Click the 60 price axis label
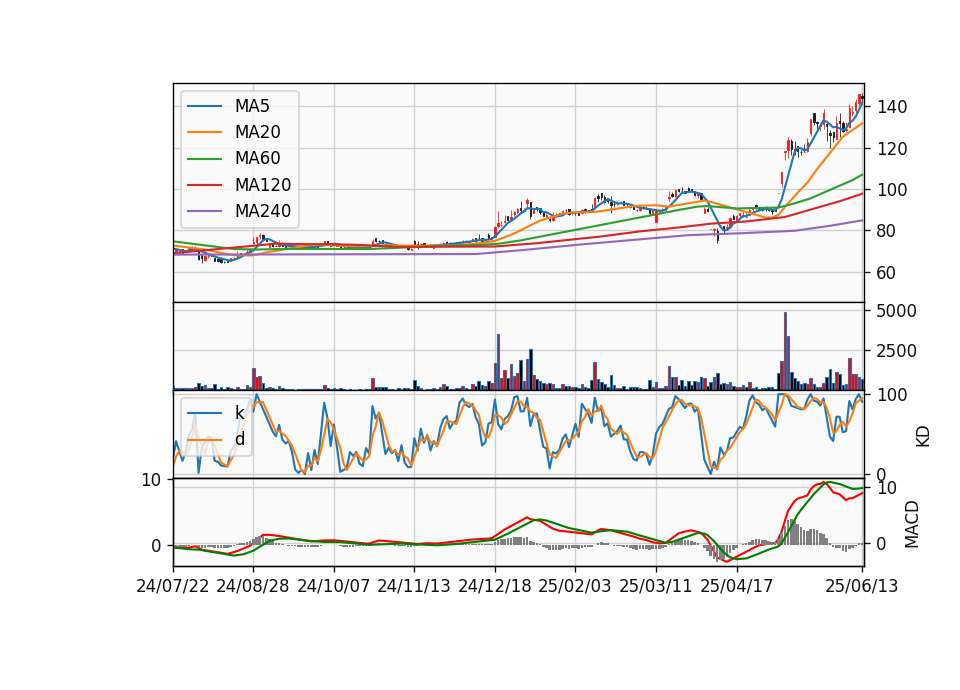Viewport: 960px width, 690px height. click(x=887, y=272)
